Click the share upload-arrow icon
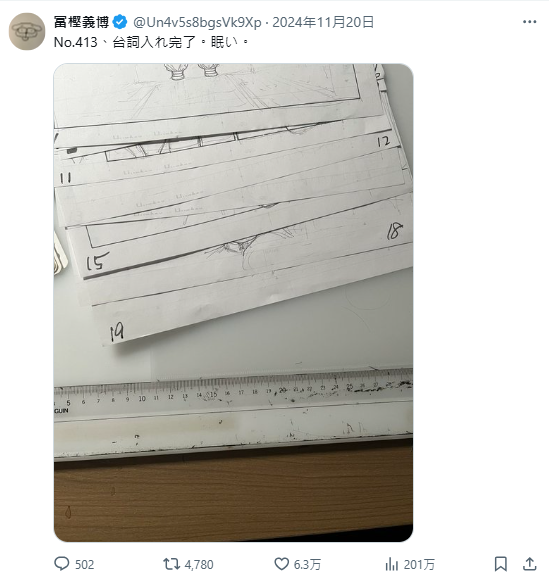This screenshot has height=578, width=549. pyautogui.click(x=529, y=564)
